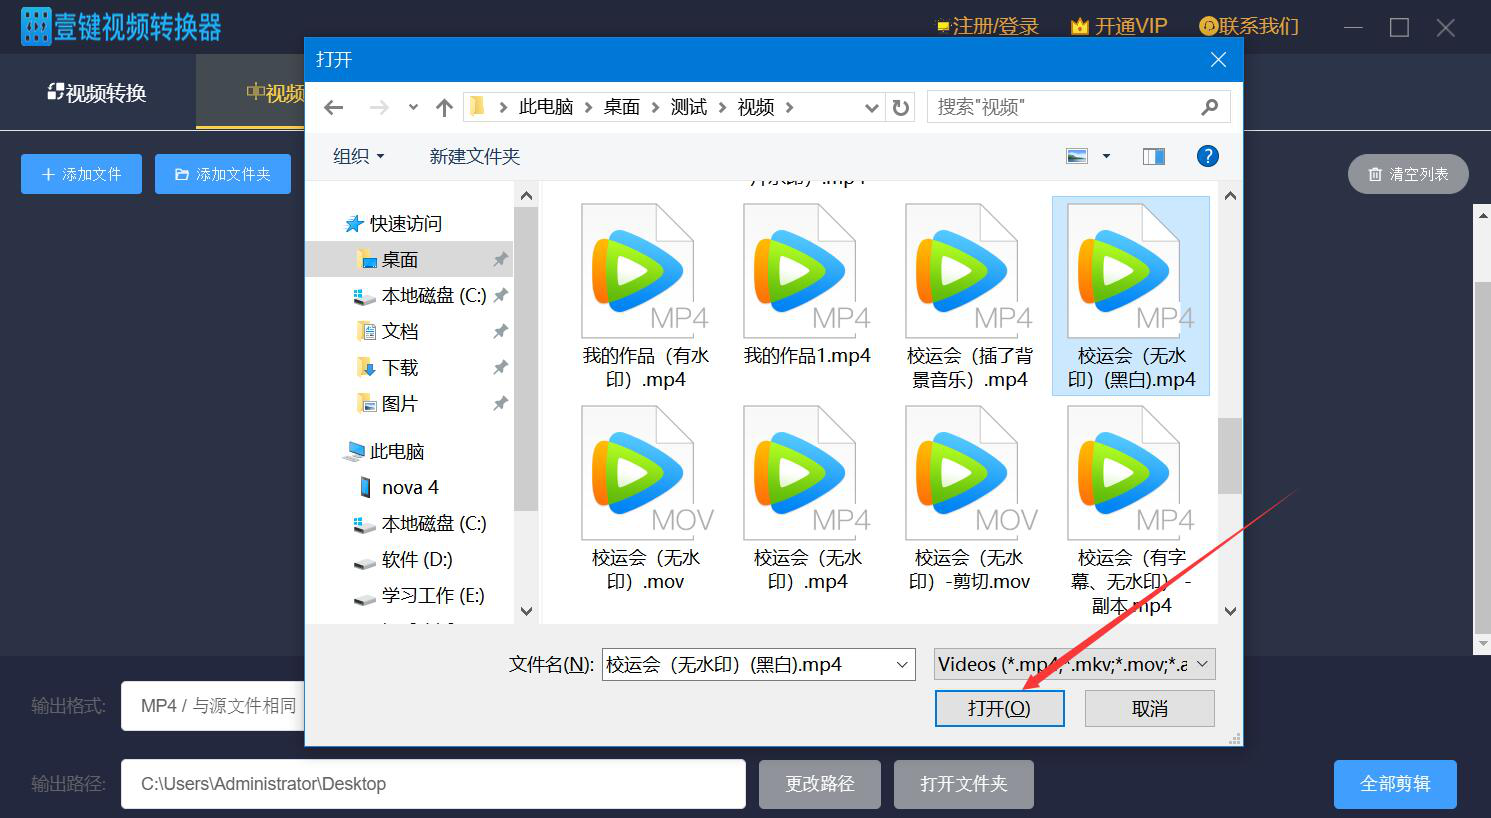The height and width of the screenshot is (818, 1491).
Task: Click the file list scroll down arrow
Action: click(1230, 611)
